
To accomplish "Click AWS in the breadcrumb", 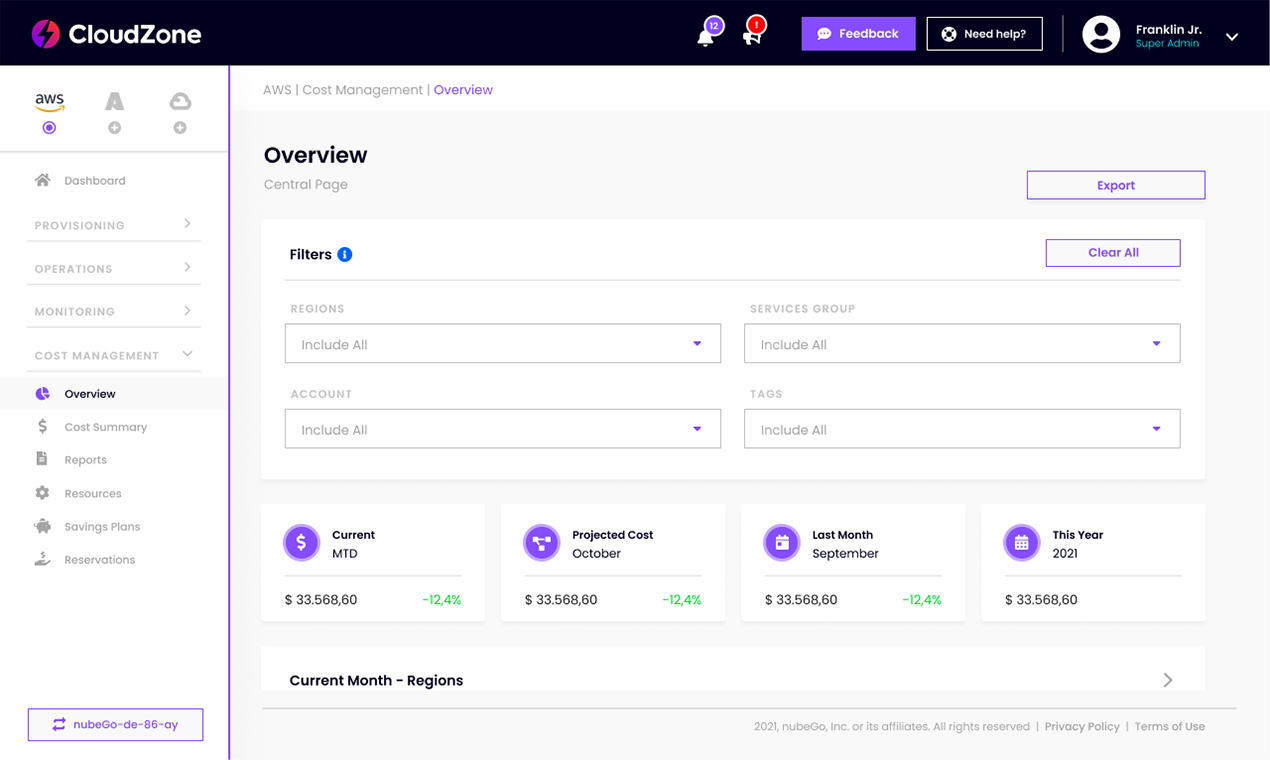I will 277,90.
